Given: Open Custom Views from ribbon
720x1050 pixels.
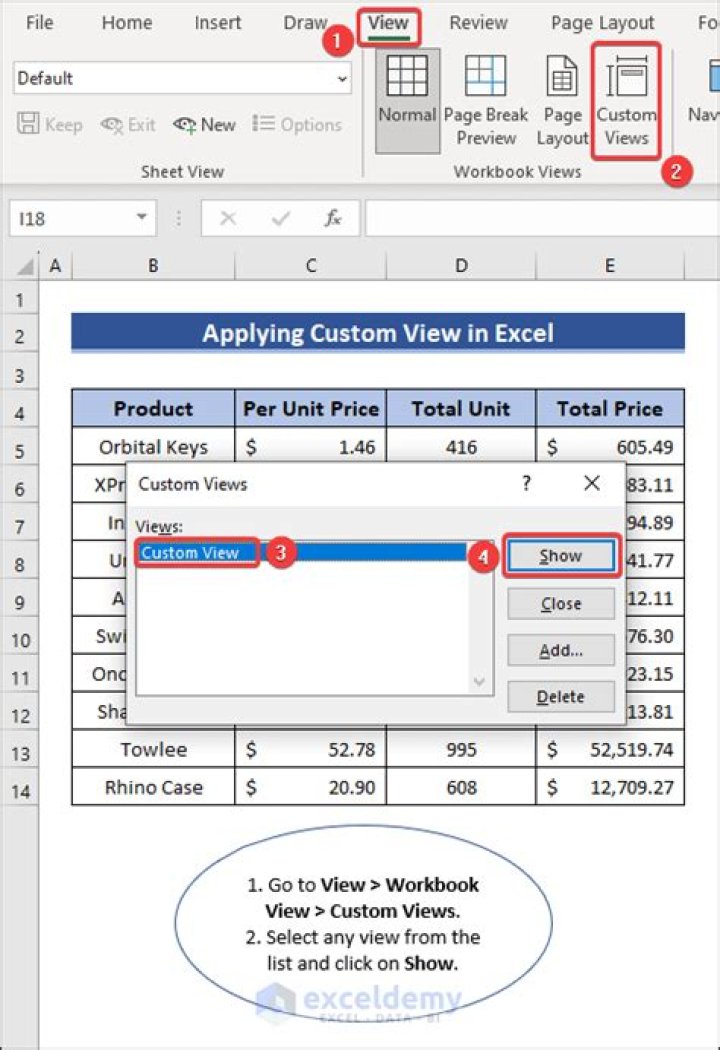Looking at the screenshot, I should coord(626,100).
